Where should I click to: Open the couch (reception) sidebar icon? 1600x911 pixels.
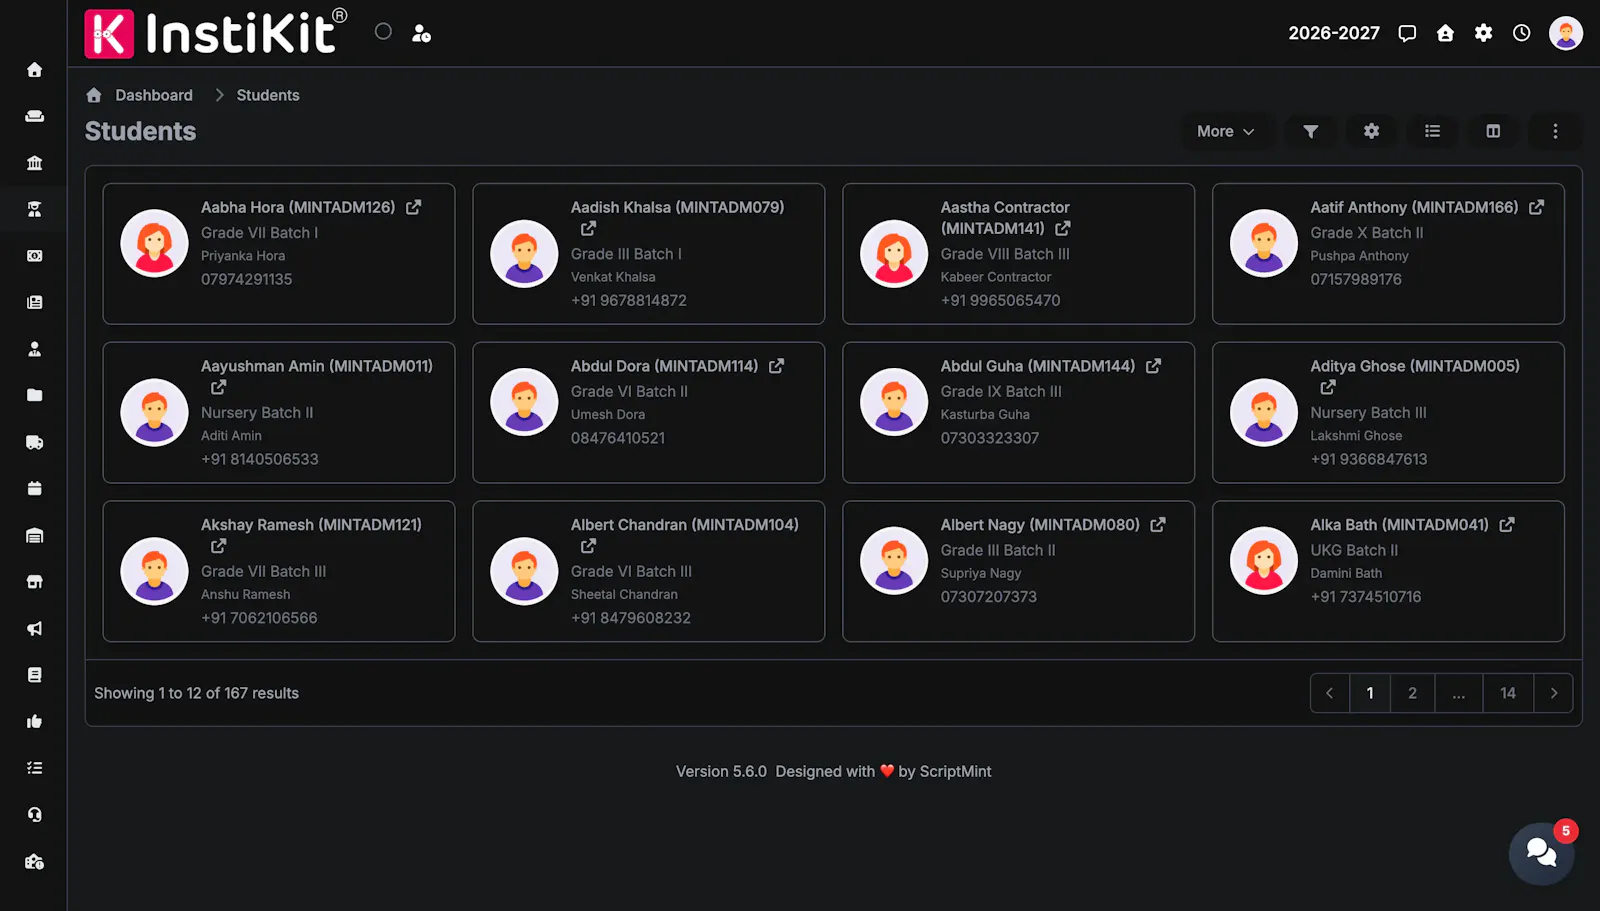pos(35,116)
